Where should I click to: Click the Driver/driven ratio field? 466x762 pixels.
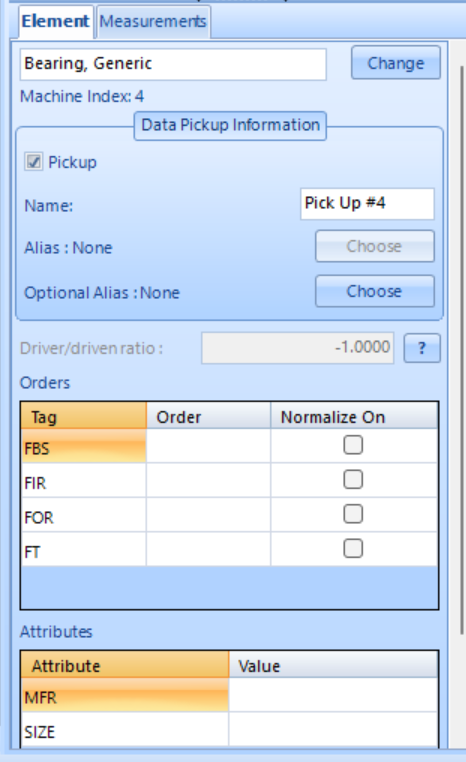(297, 348)
